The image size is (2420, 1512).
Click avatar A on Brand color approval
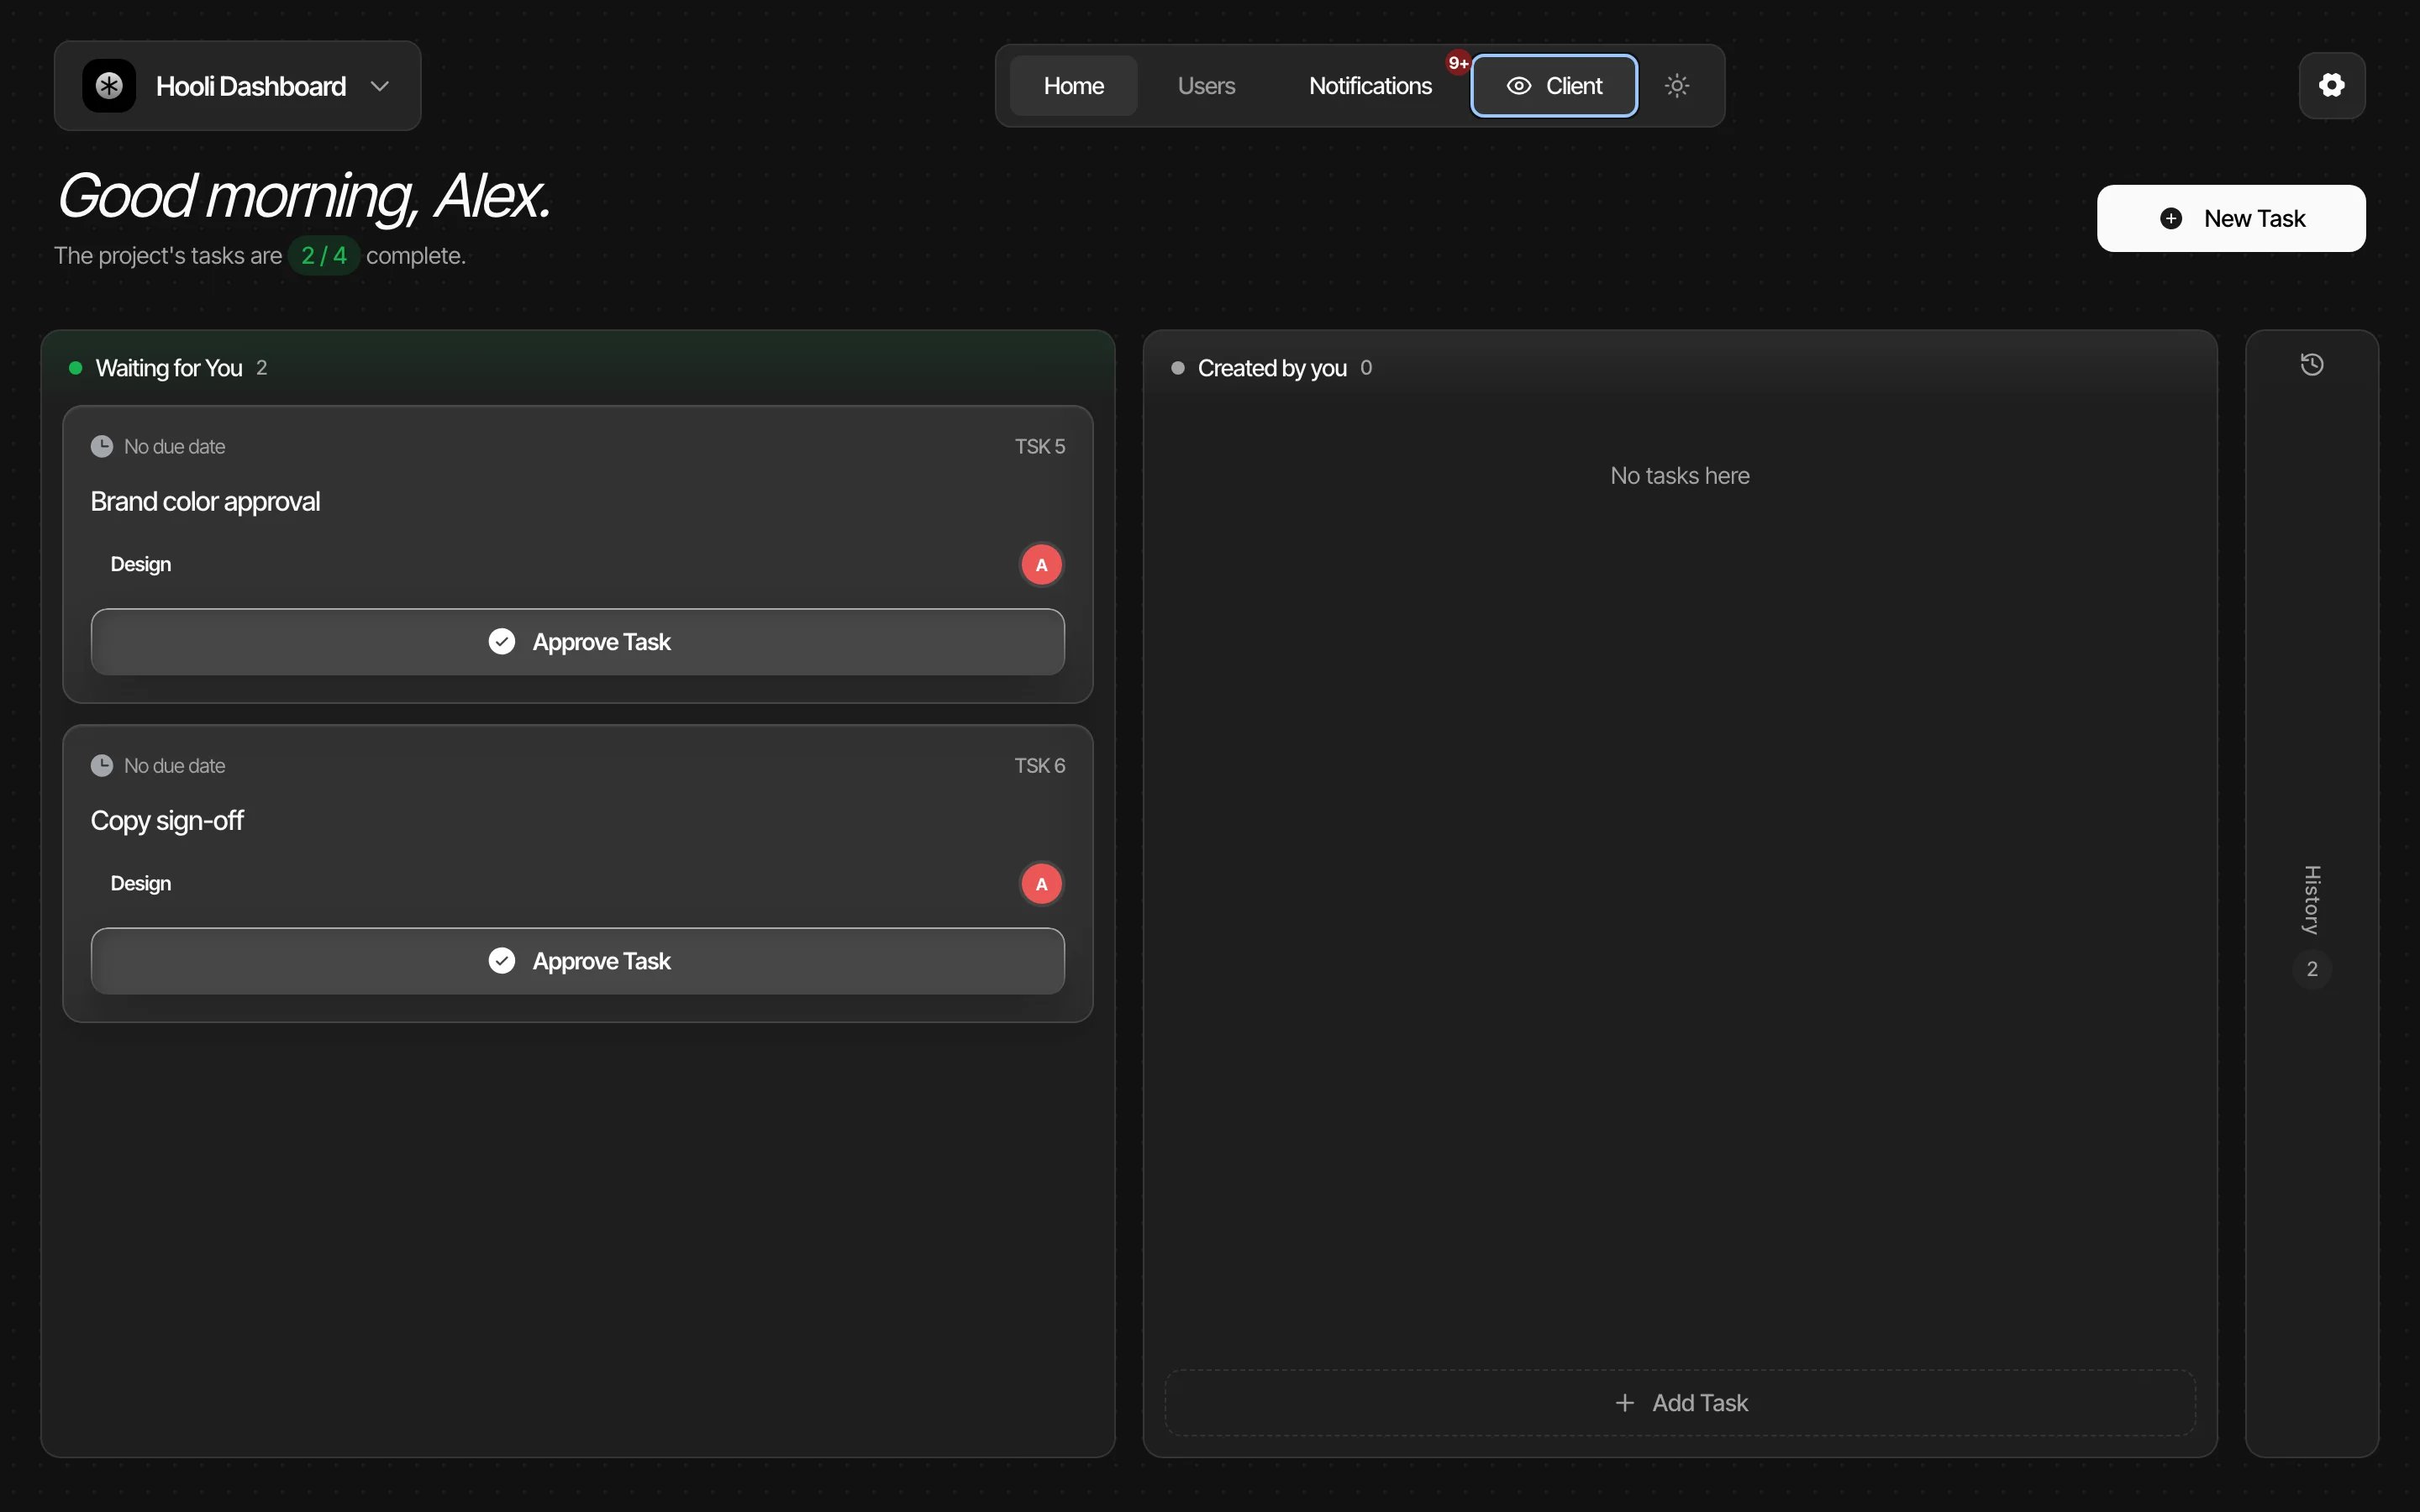(1041, 565)
